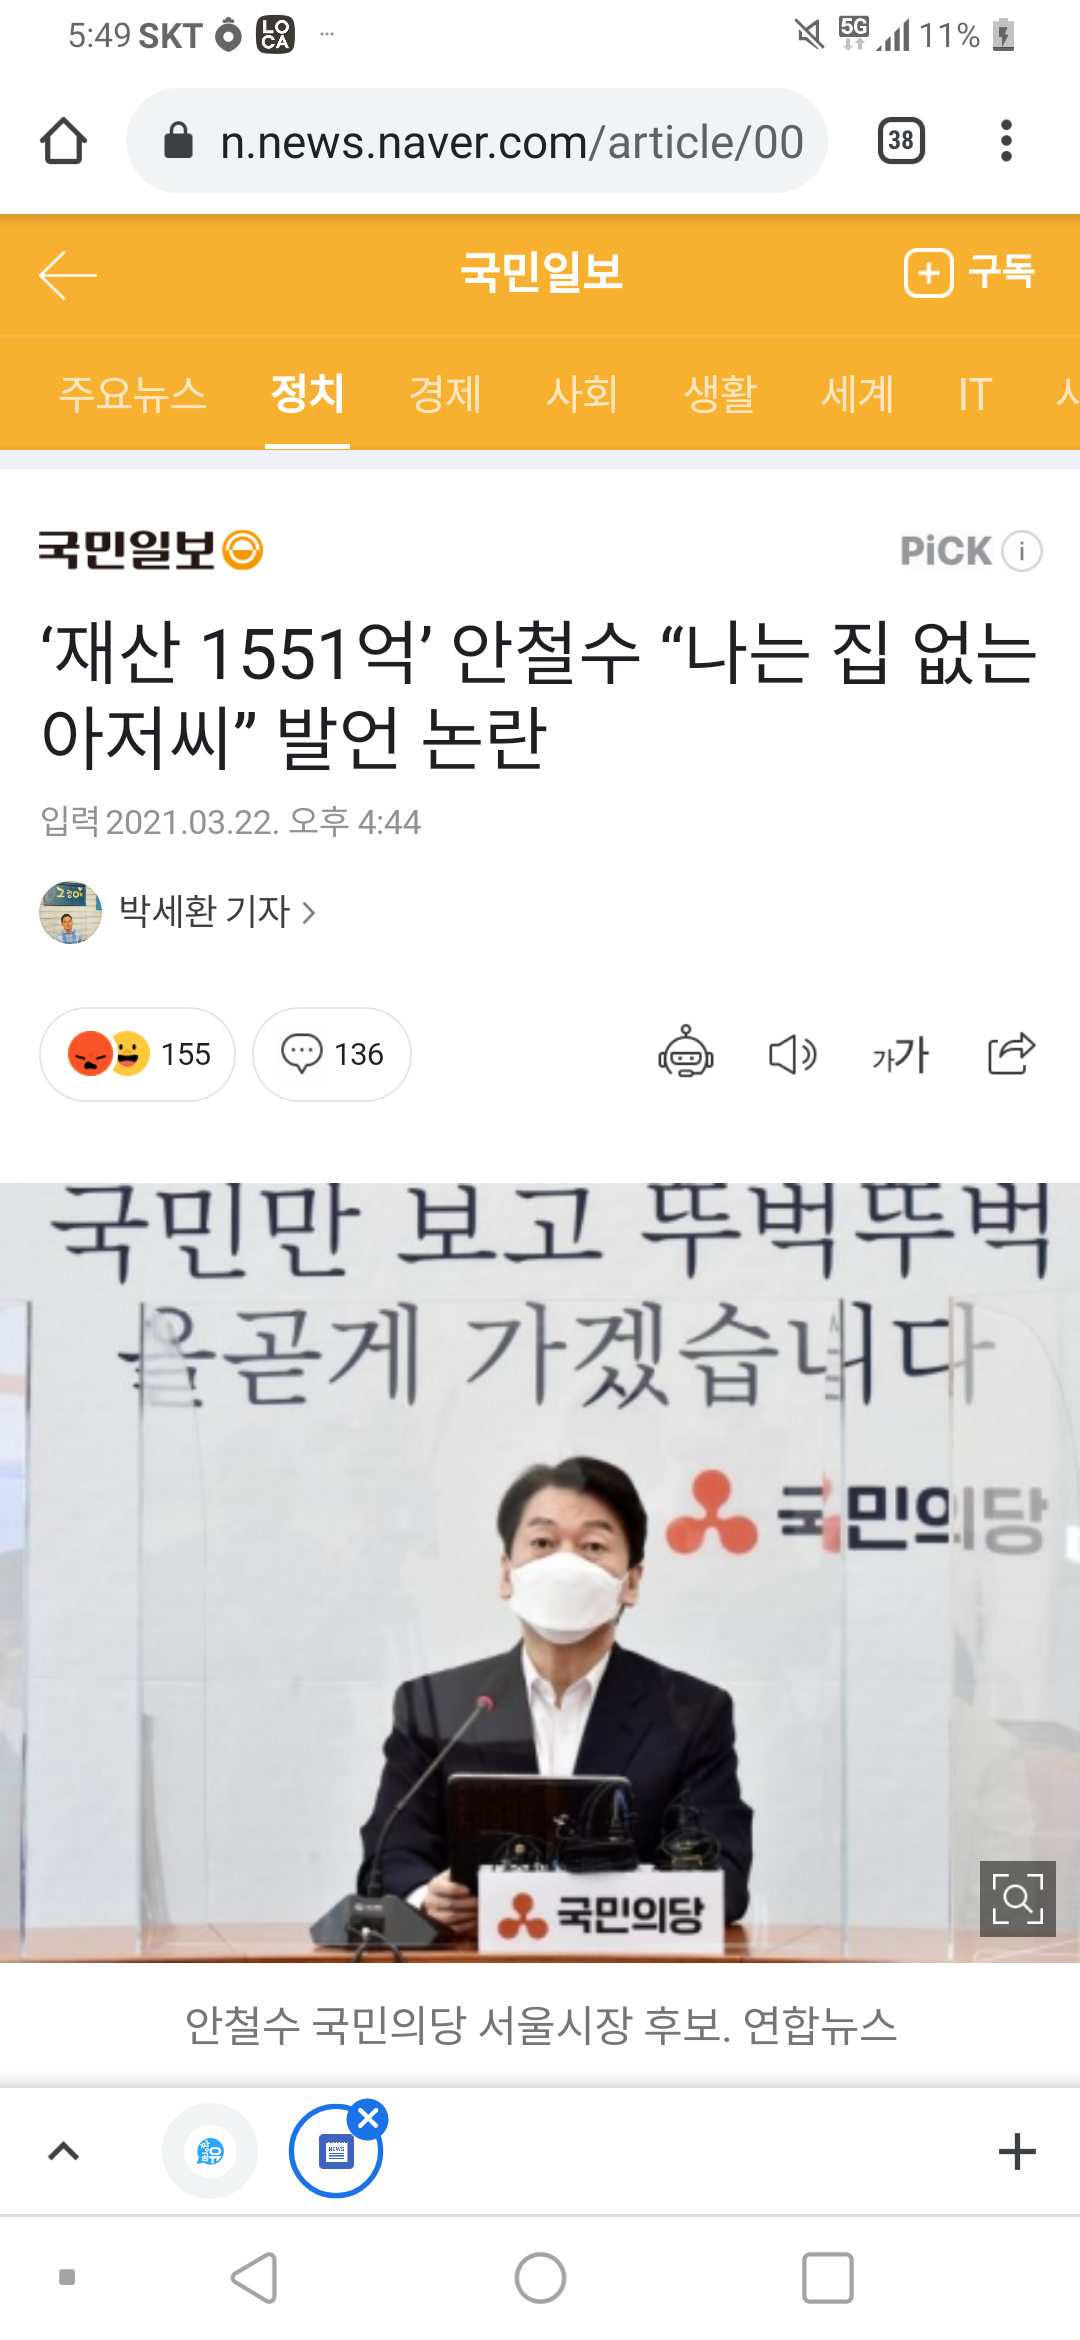Tap the address bar URL field

(477, 141)
